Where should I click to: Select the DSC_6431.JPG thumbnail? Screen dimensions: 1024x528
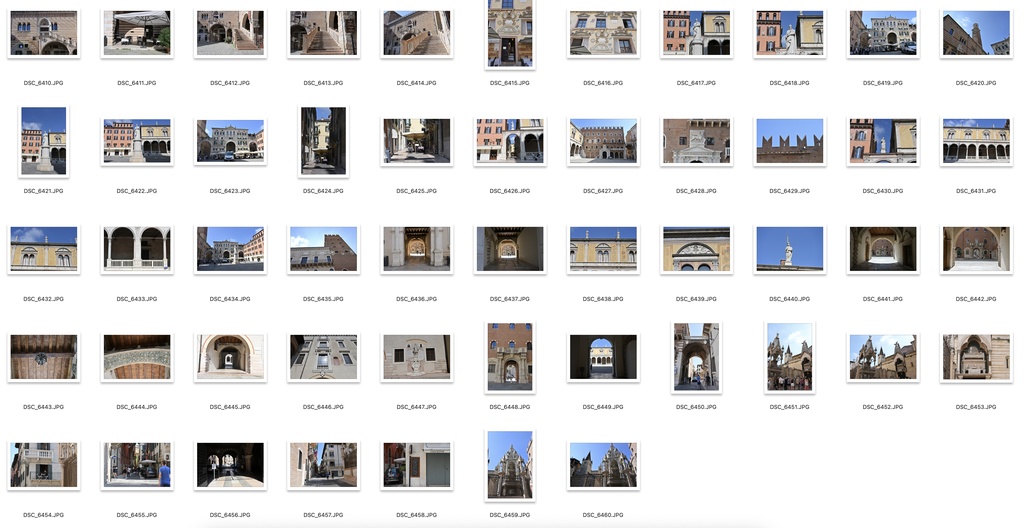tap(976, 141)
